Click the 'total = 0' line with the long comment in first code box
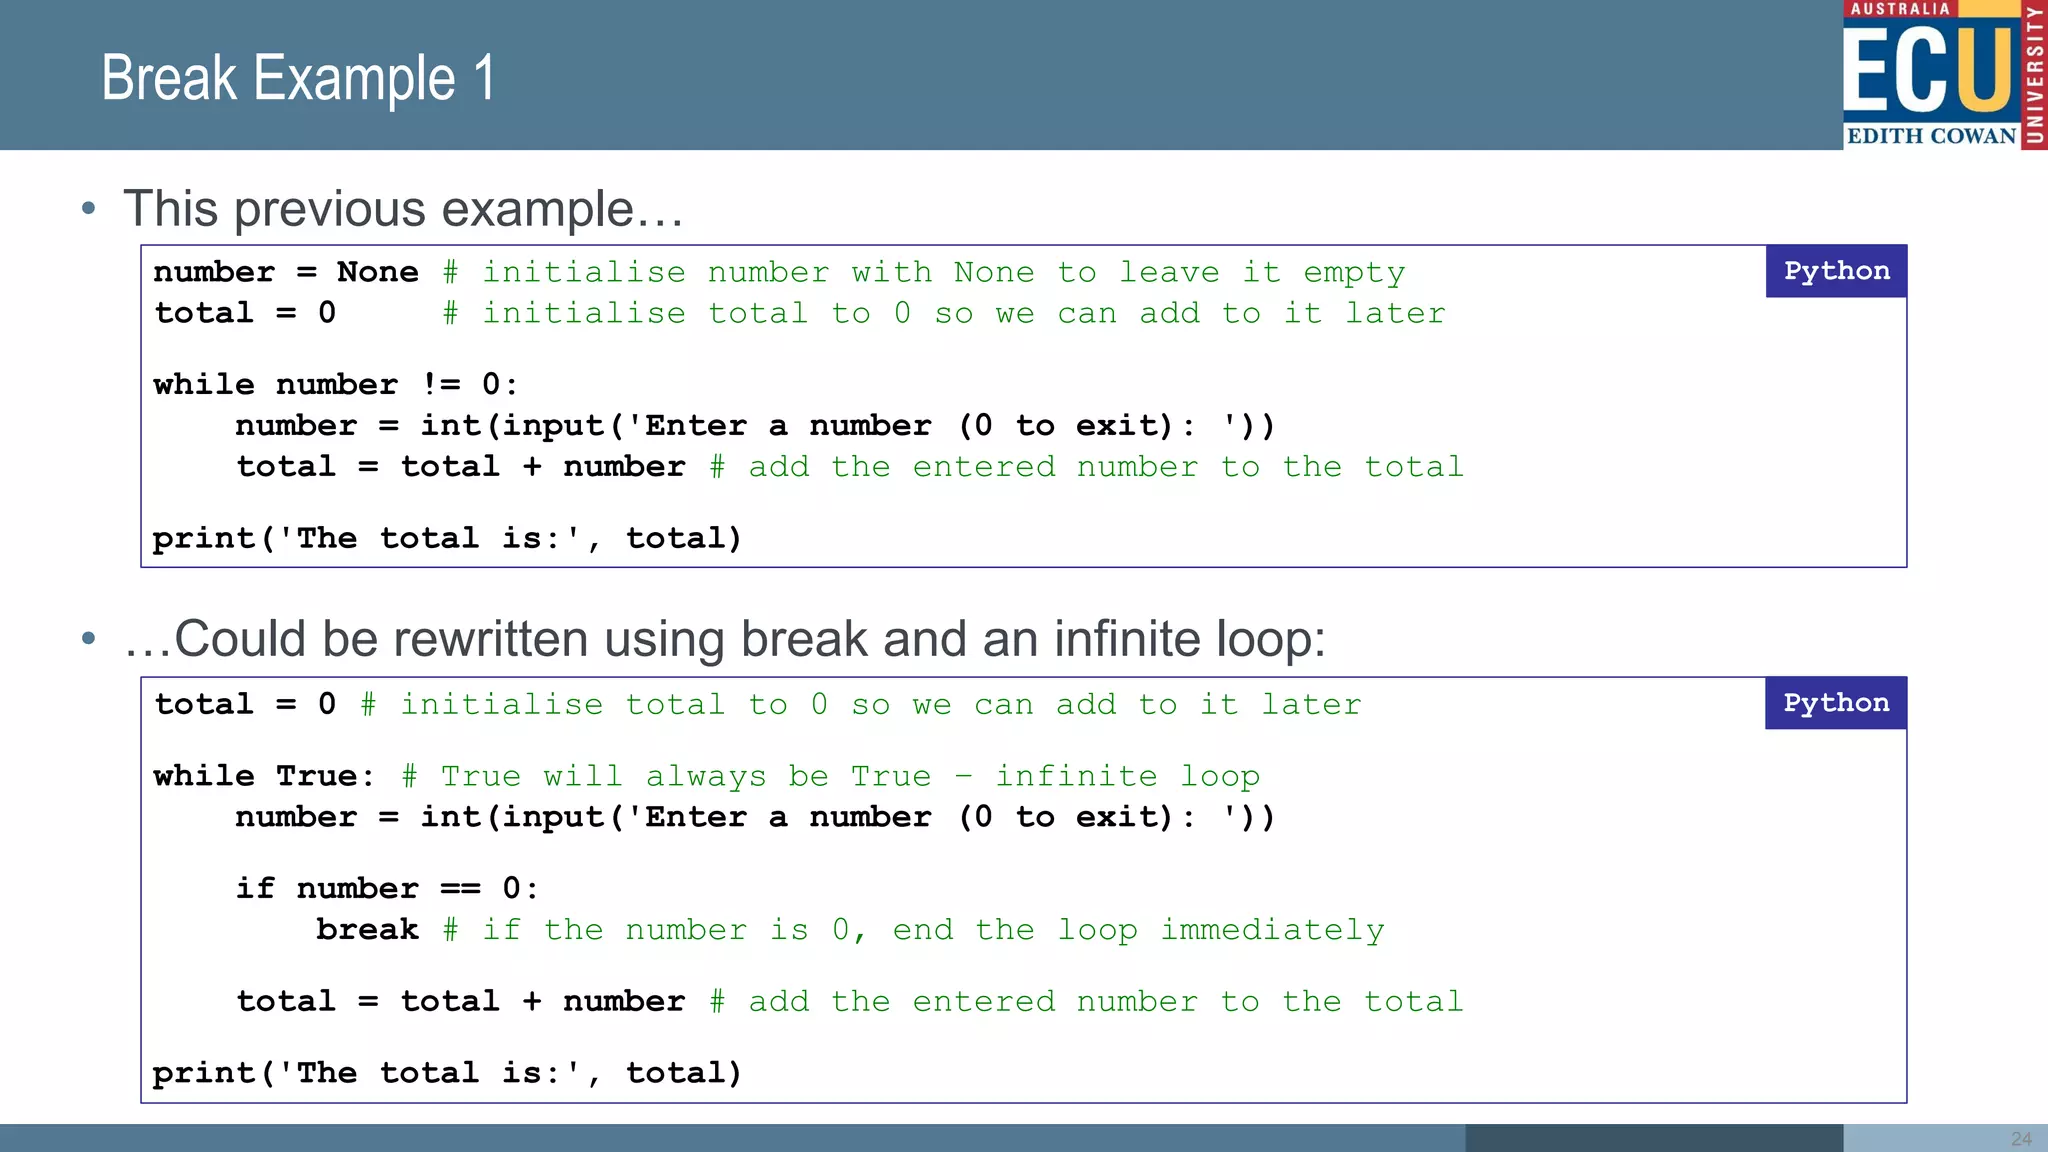Viewport: 2048px width, 1152px height. 799,313
